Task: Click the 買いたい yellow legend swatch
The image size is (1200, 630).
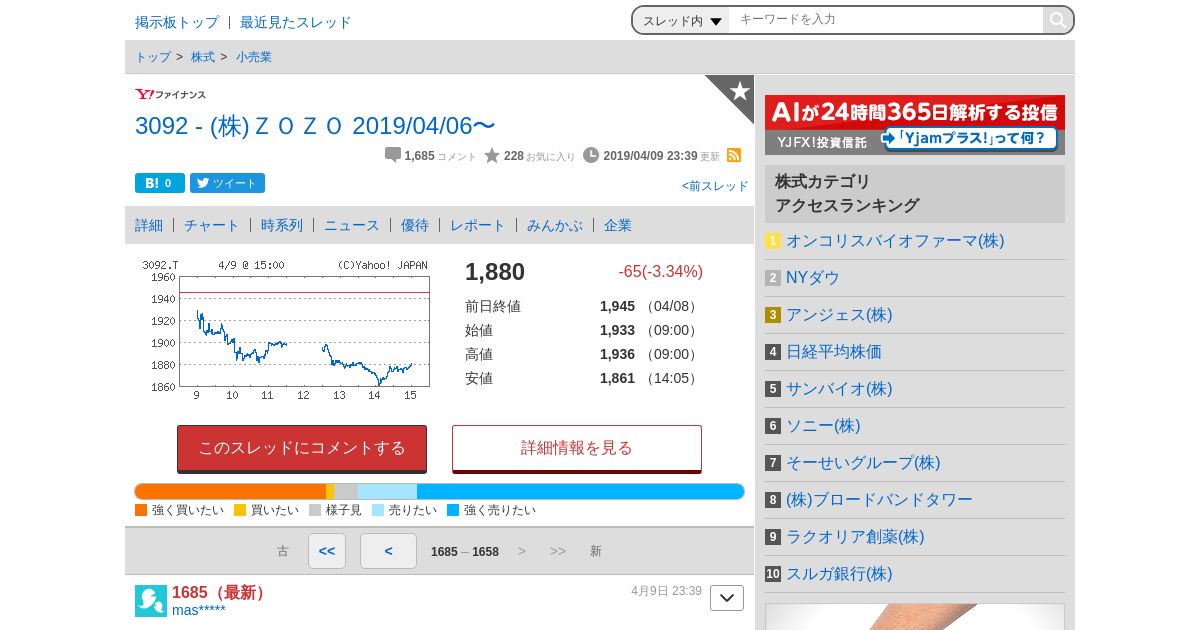Action: [240, 510]
